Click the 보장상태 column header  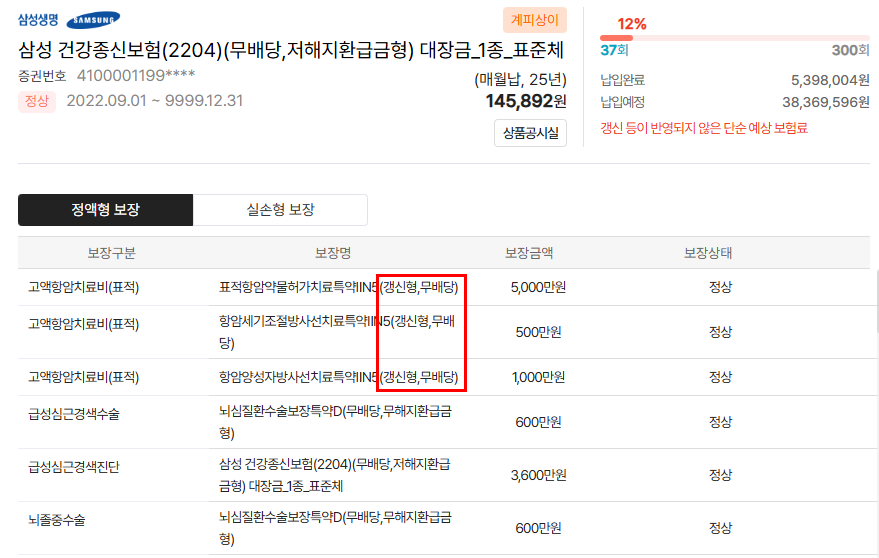pyautogui.click(x=707, y=253)
